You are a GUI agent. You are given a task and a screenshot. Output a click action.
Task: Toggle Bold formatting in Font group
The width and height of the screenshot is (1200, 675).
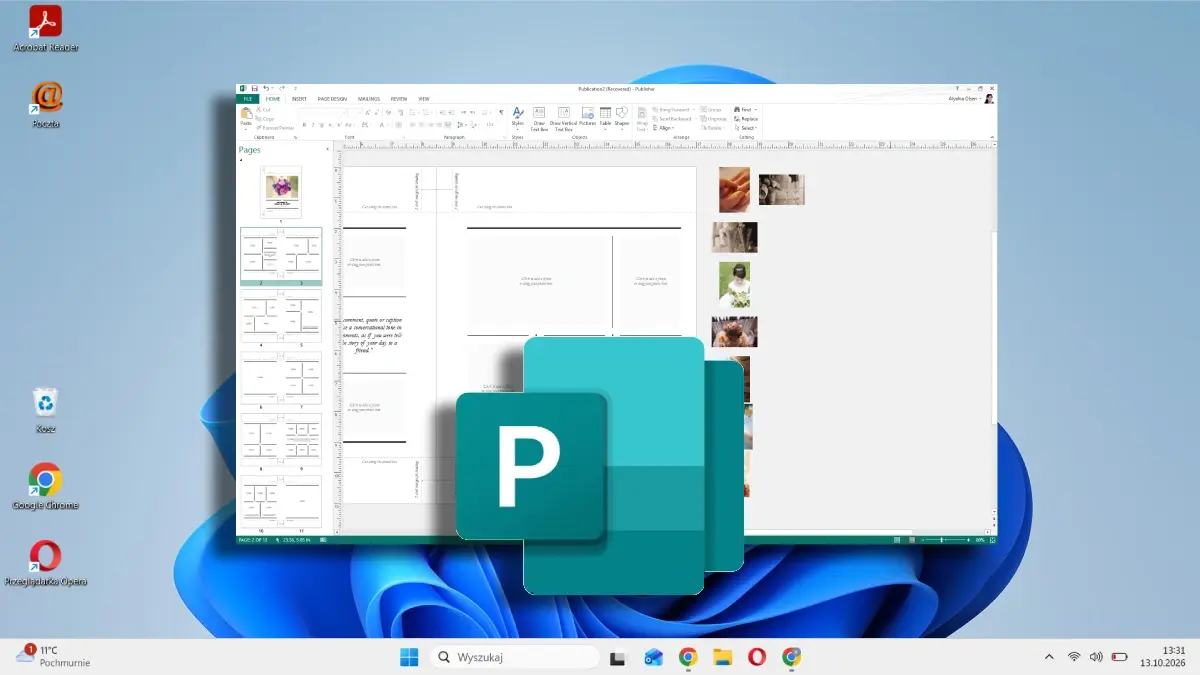tap(304, 125)
